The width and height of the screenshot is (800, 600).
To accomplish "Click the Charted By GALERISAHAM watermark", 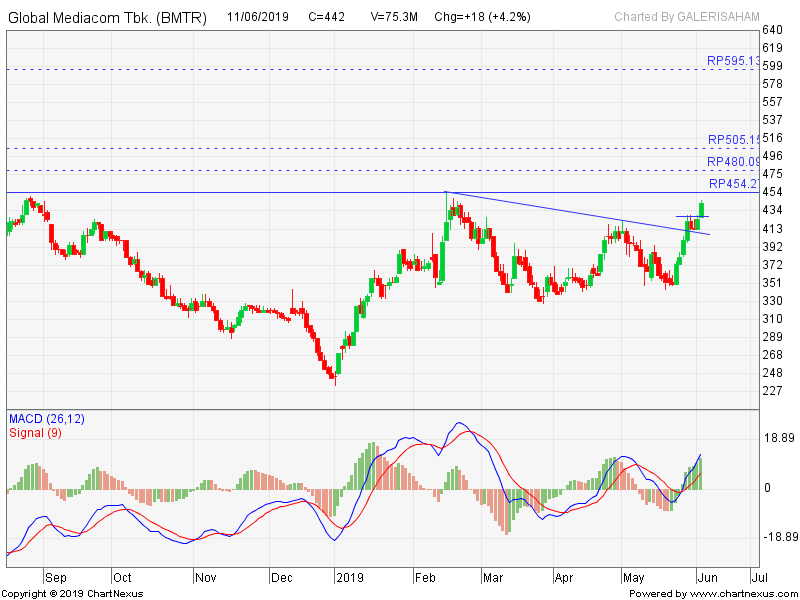I will [687, 16].
